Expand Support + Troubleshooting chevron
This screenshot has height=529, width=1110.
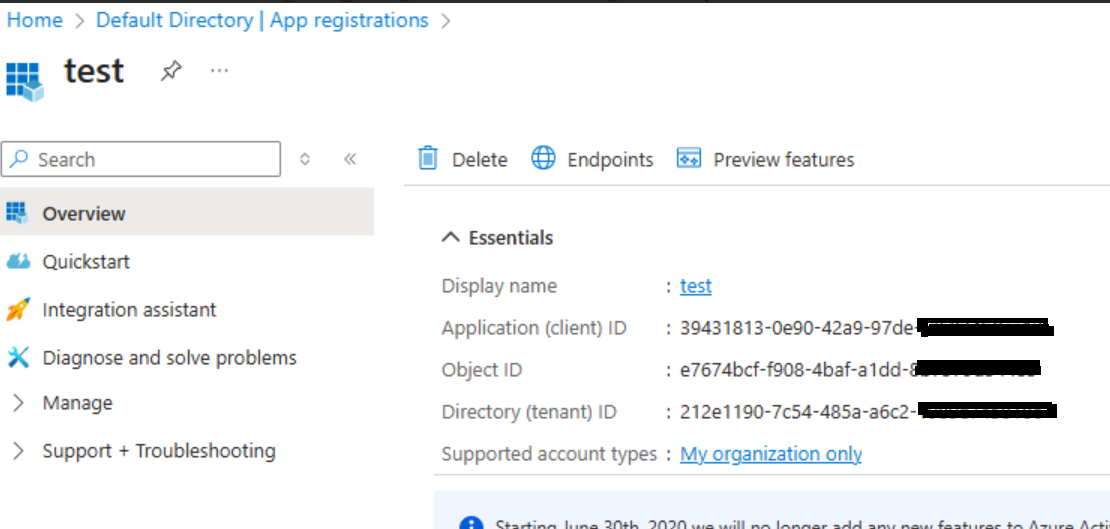pyautogui.click(x=18, y=451)
